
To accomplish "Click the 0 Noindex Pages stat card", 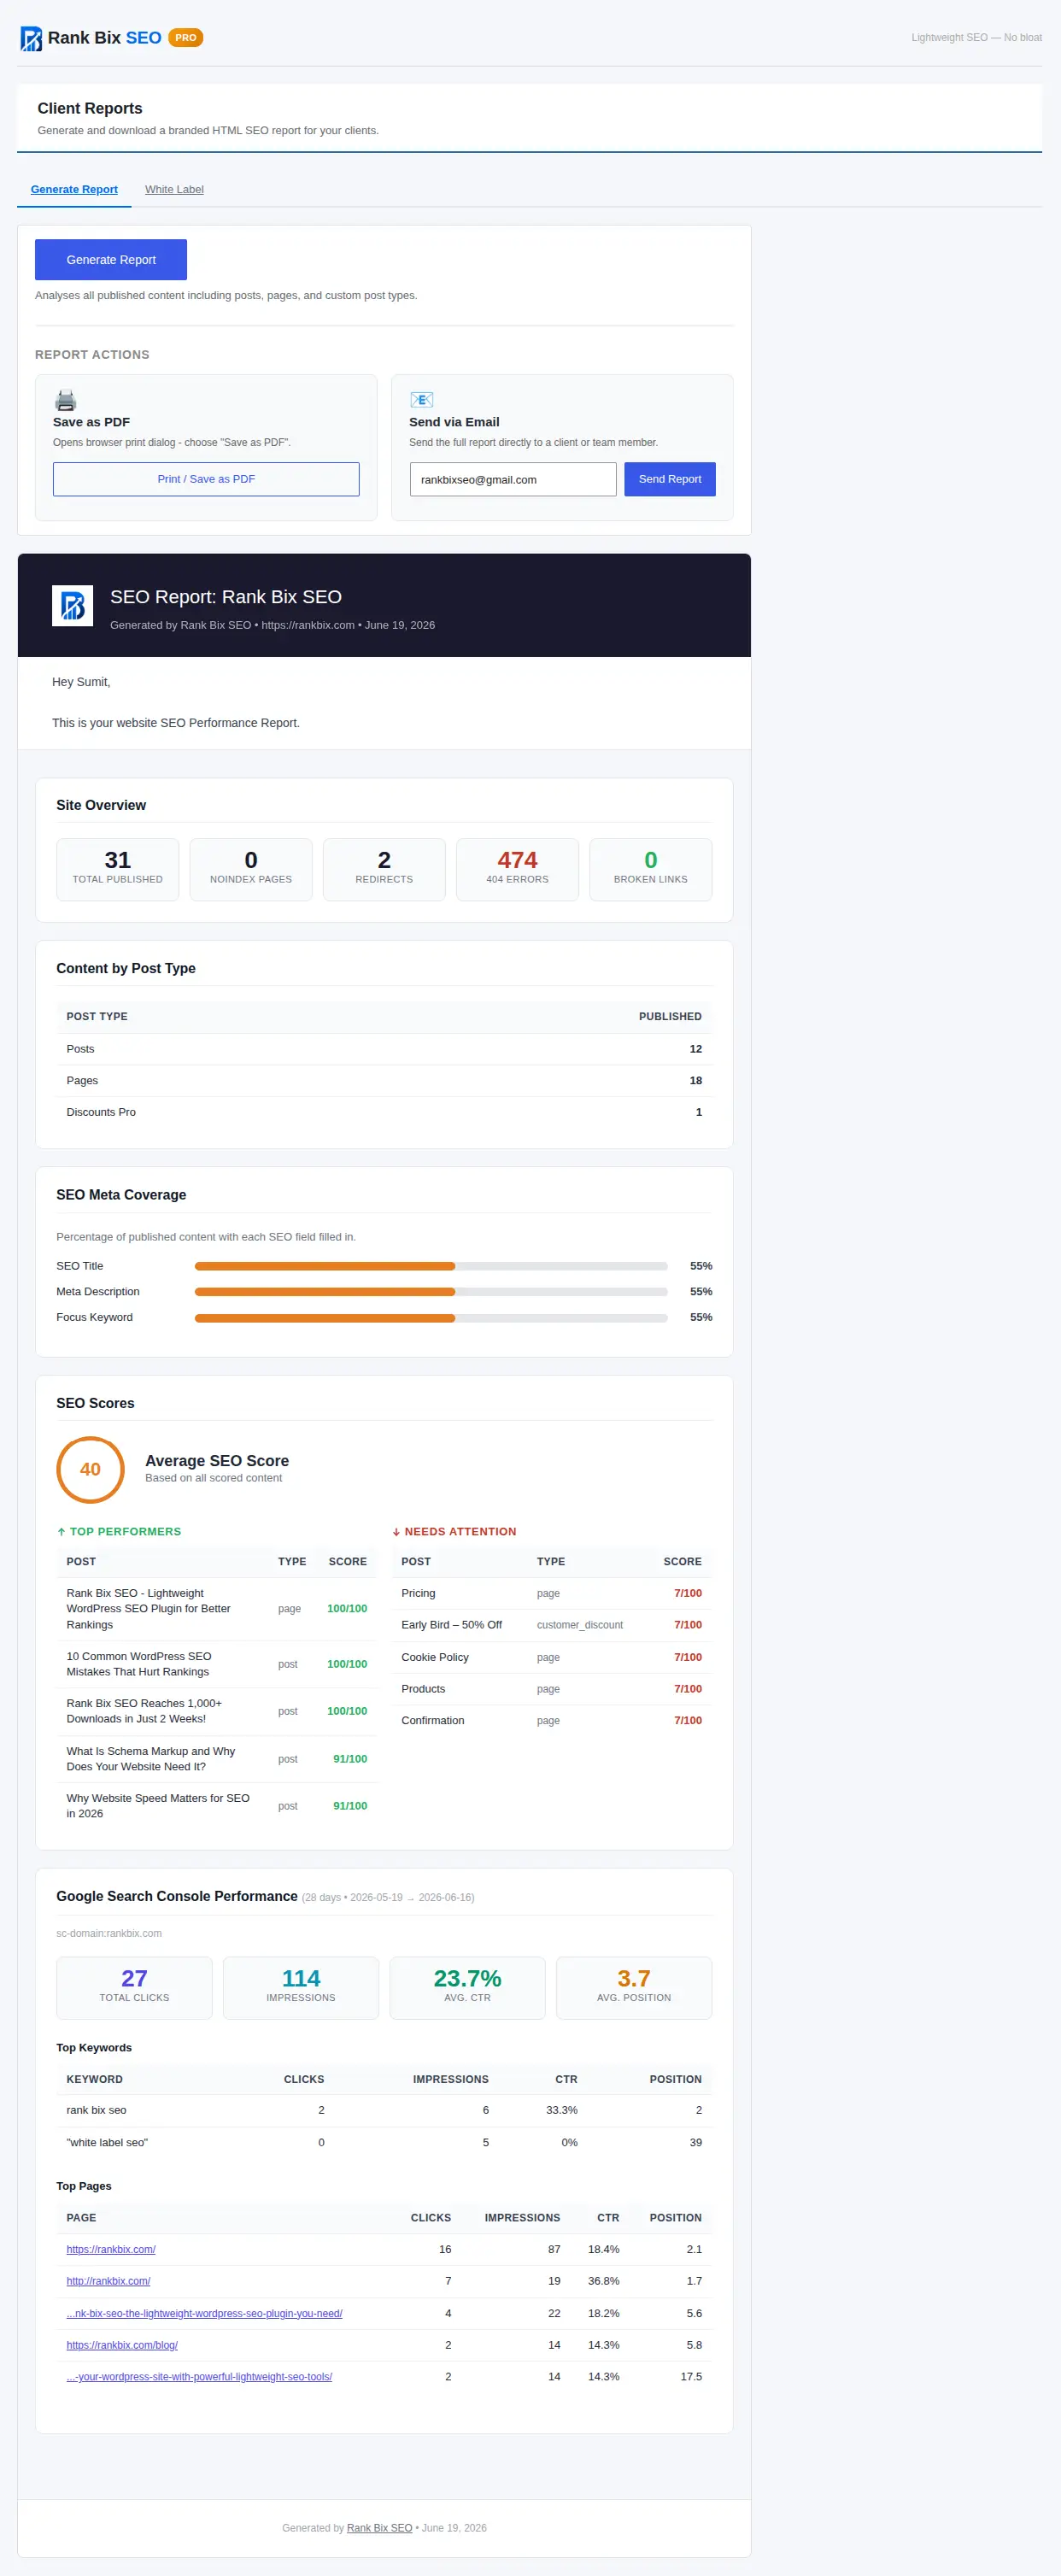I will point(251,870).
